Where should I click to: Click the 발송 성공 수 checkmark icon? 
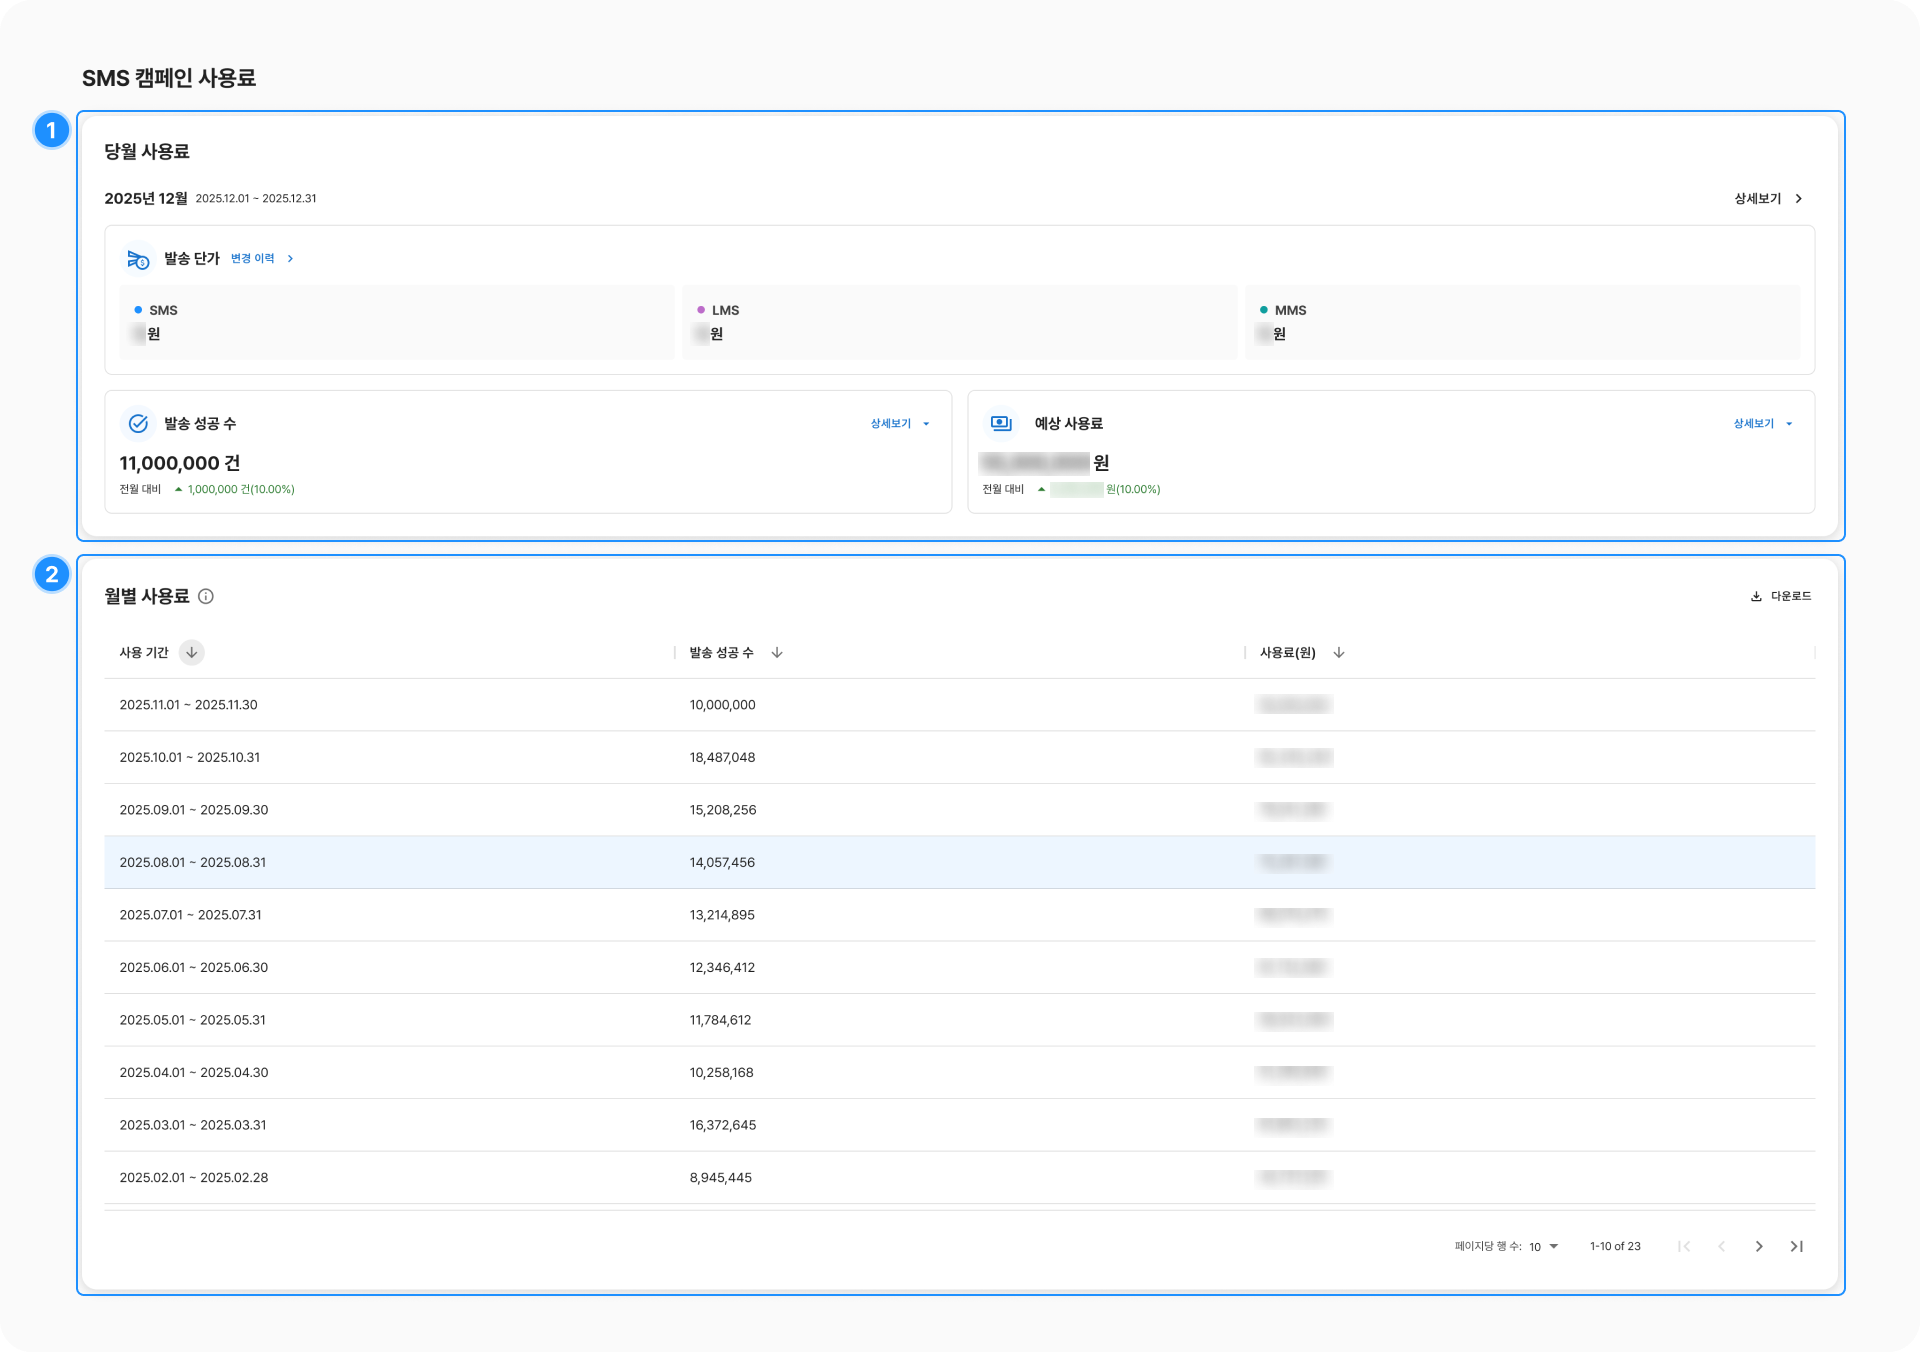point(138,424)
